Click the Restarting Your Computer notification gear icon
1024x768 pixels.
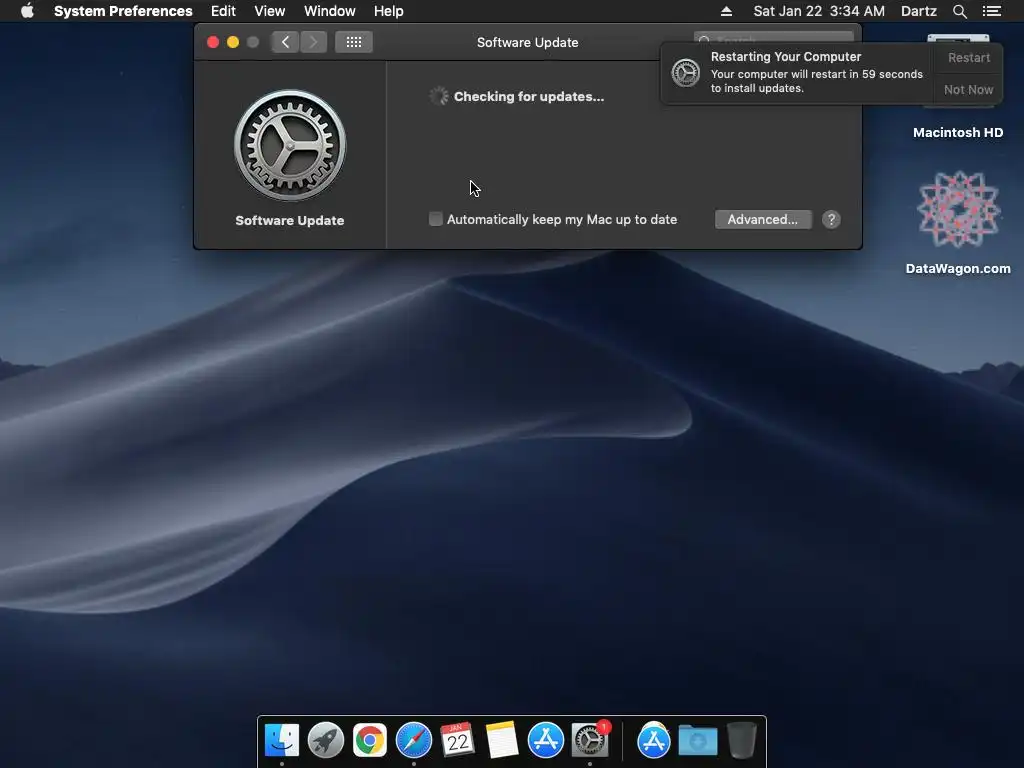tap(686, 72)
